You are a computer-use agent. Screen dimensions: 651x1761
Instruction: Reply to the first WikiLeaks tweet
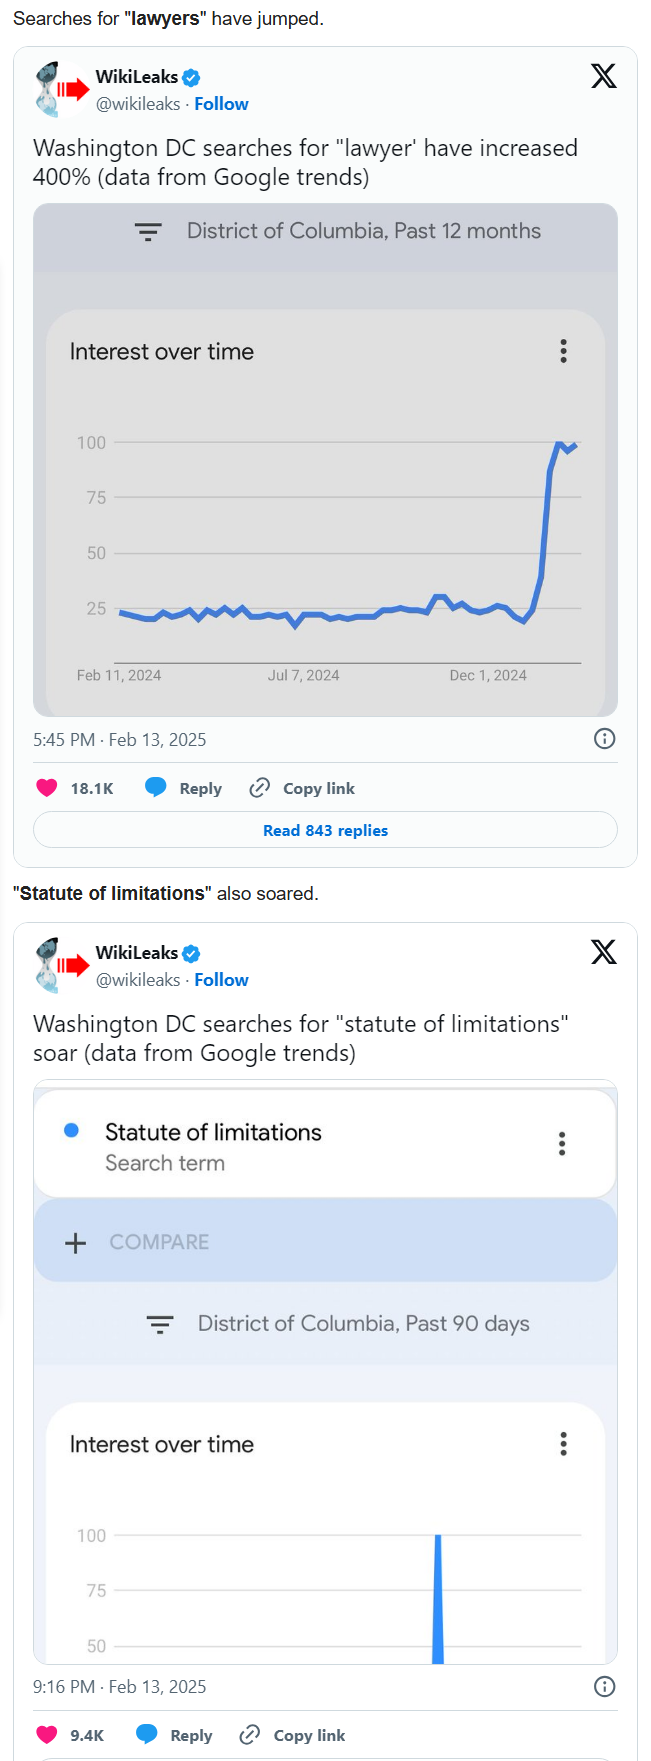click(x=183, y=788)
